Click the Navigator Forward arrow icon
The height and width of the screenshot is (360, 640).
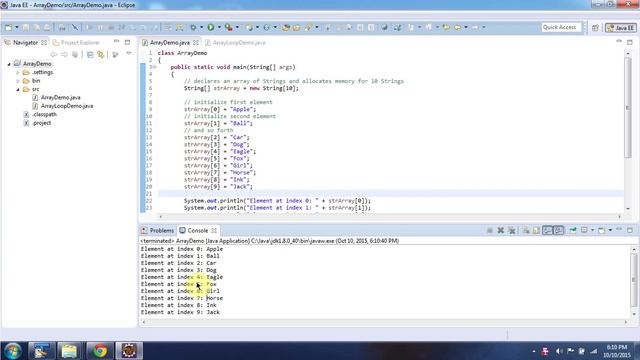pos(64,54)
